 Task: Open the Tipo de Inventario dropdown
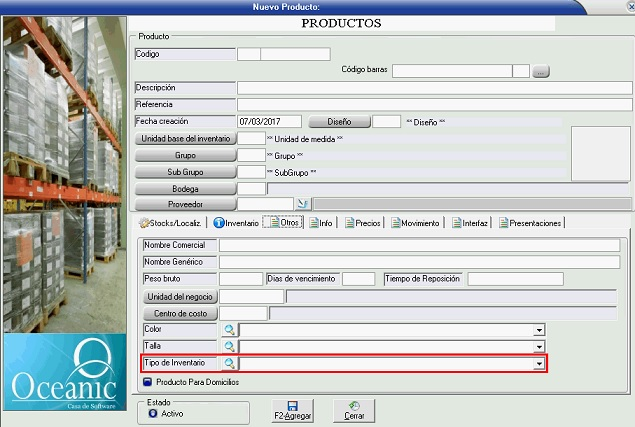(539, 364)
